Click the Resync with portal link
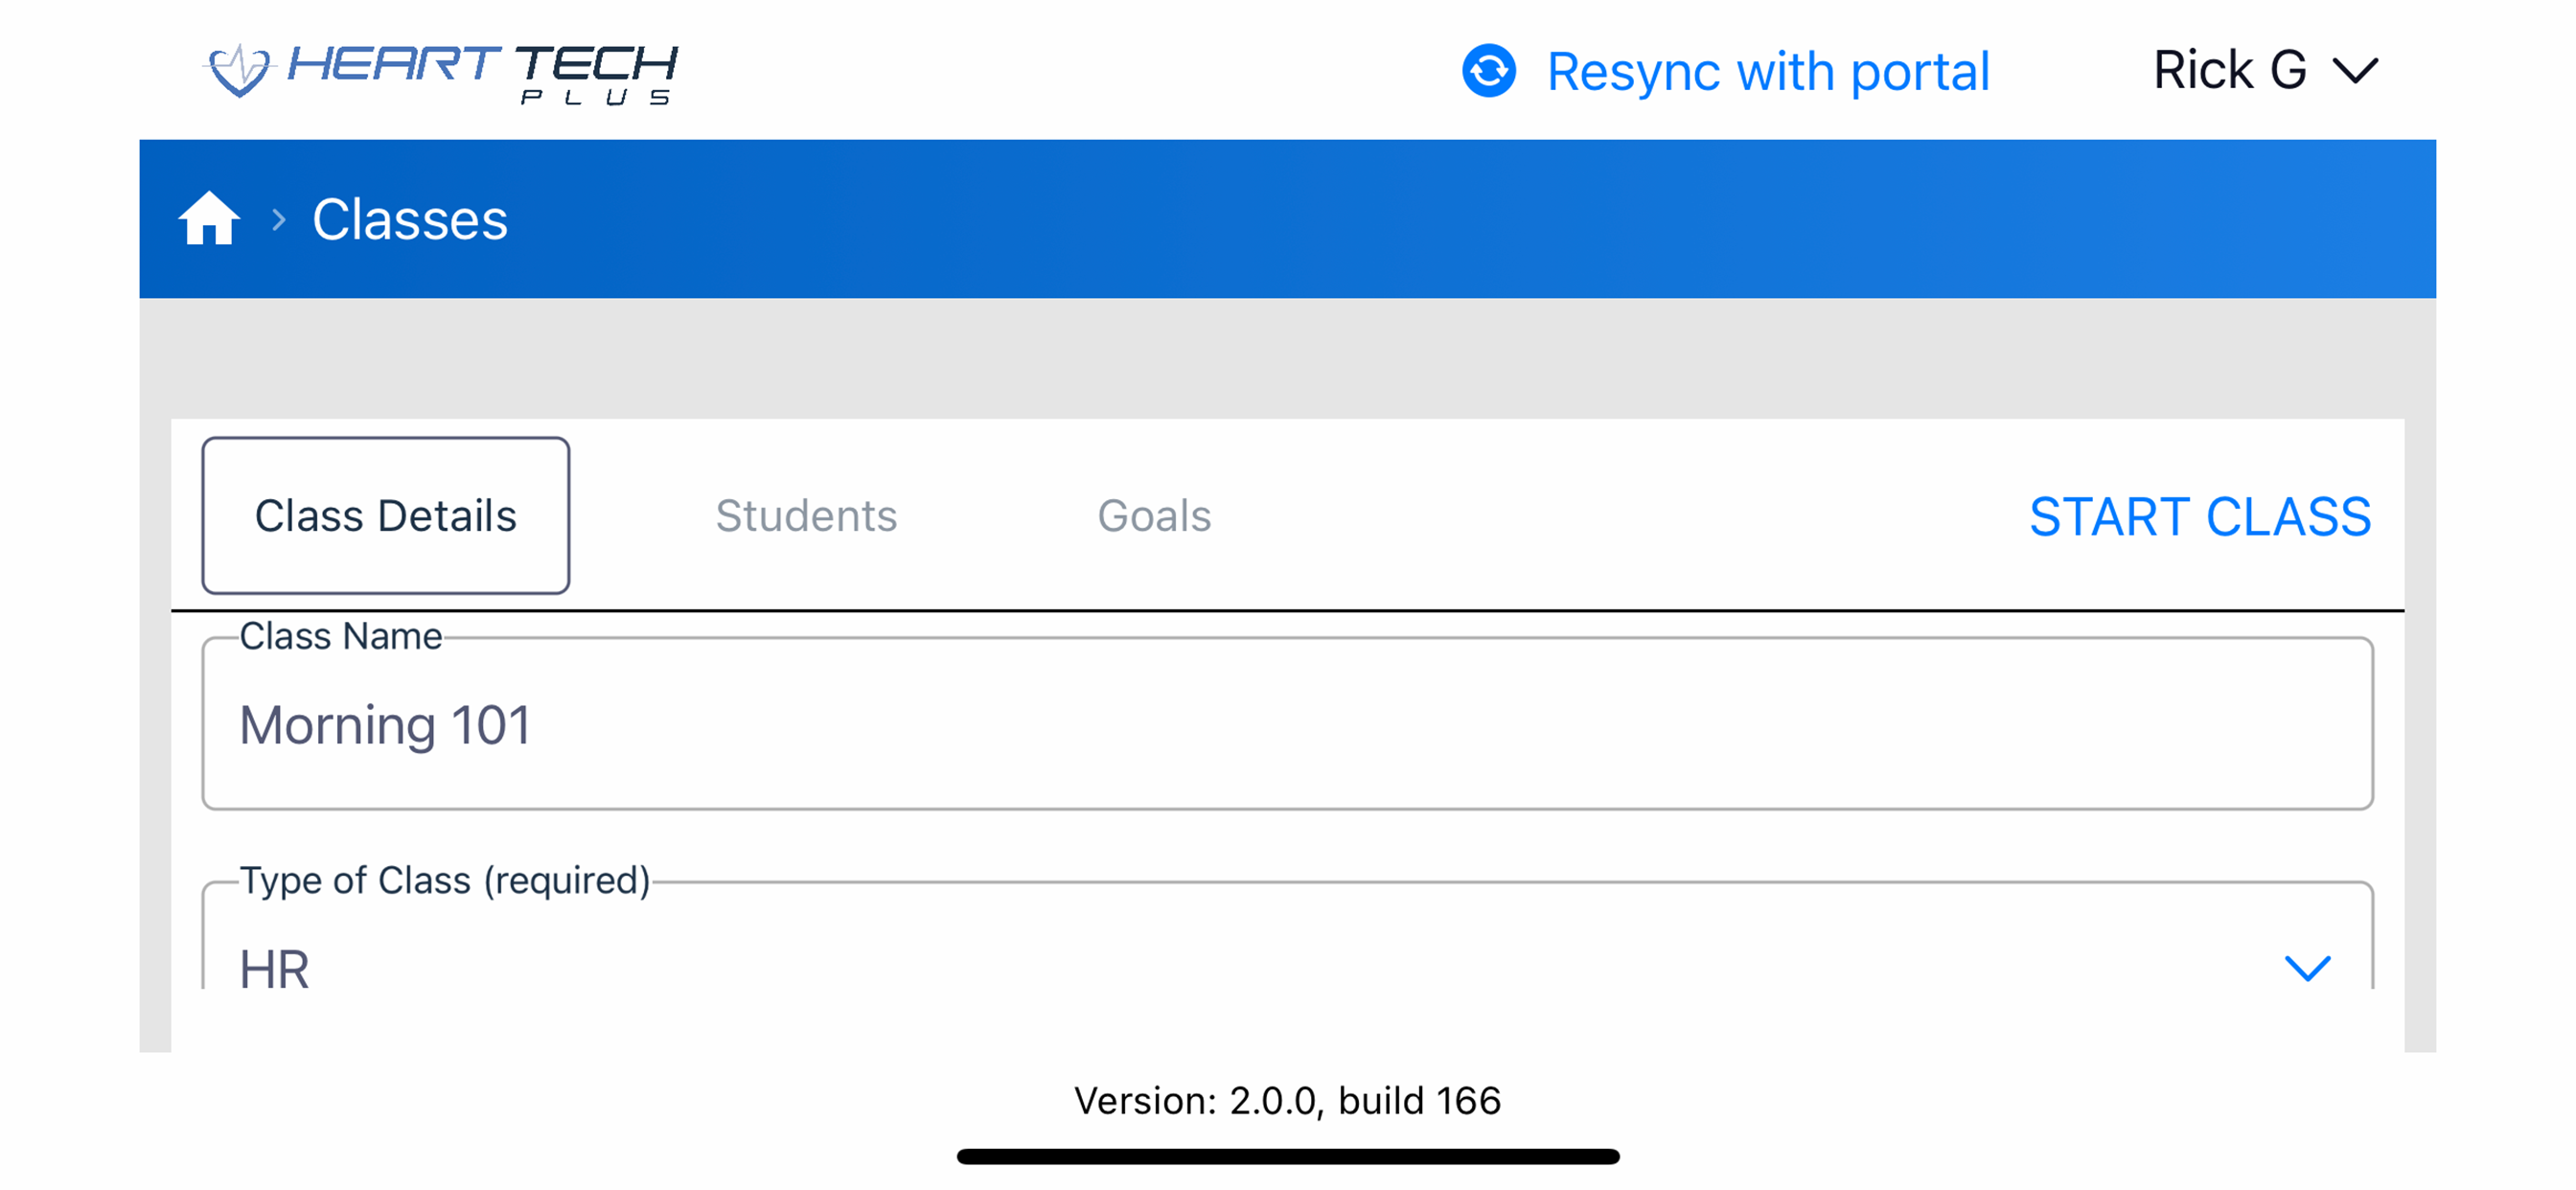 point(1767,72)
